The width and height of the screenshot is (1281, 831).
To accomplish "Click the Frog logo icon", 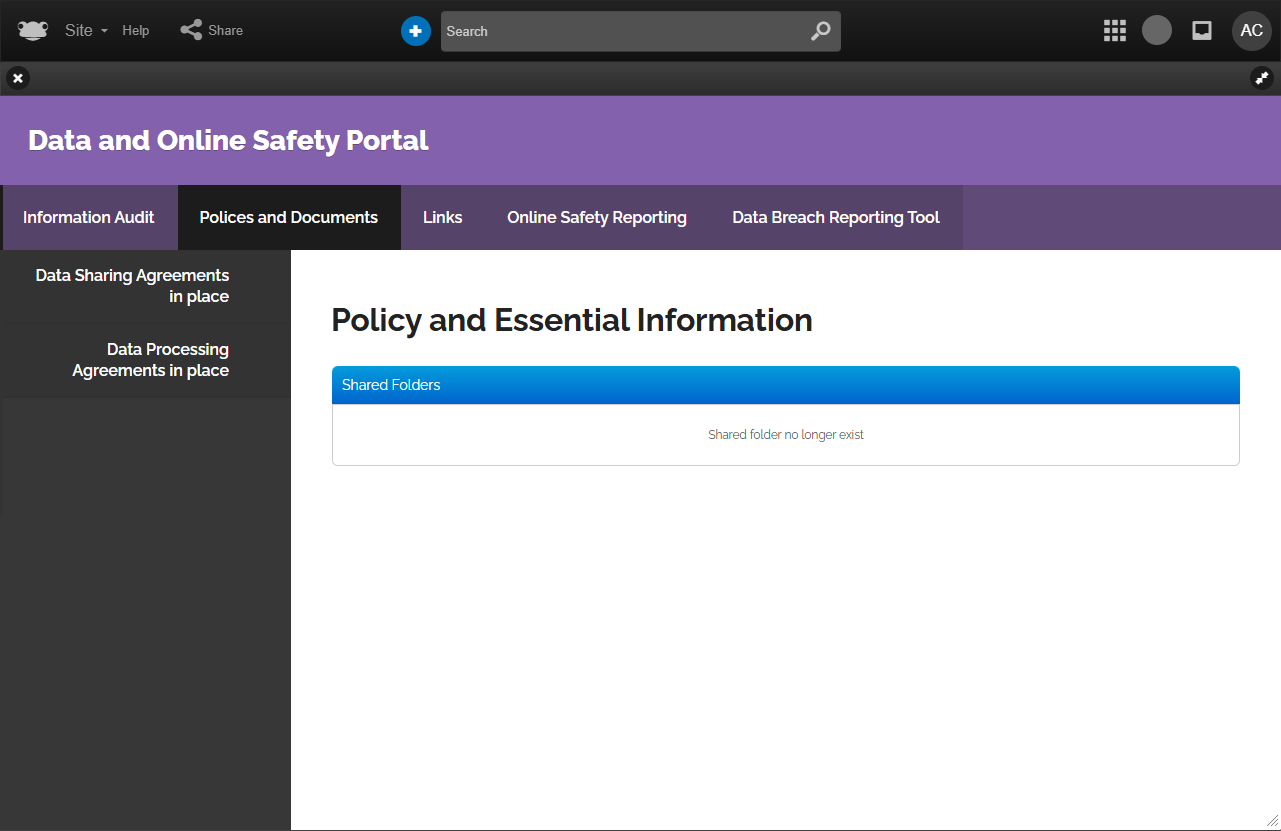I will (x=32, y=30).
